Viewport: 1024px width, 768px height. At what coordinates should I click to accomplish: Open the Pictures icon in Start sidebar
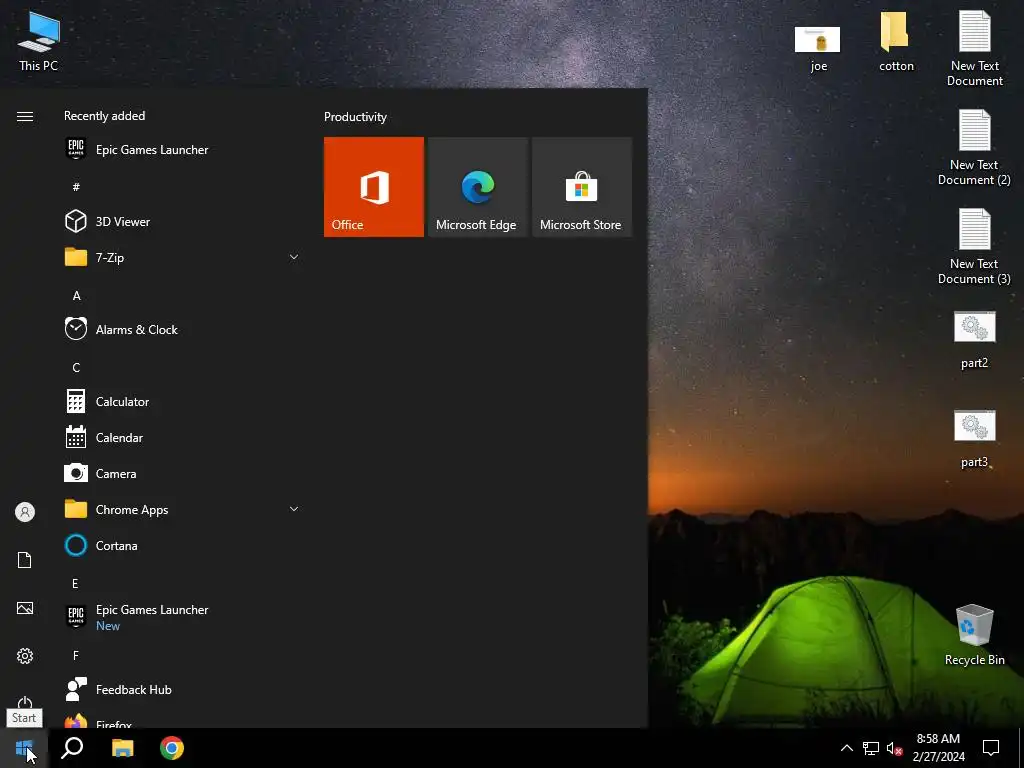point(25,608)
